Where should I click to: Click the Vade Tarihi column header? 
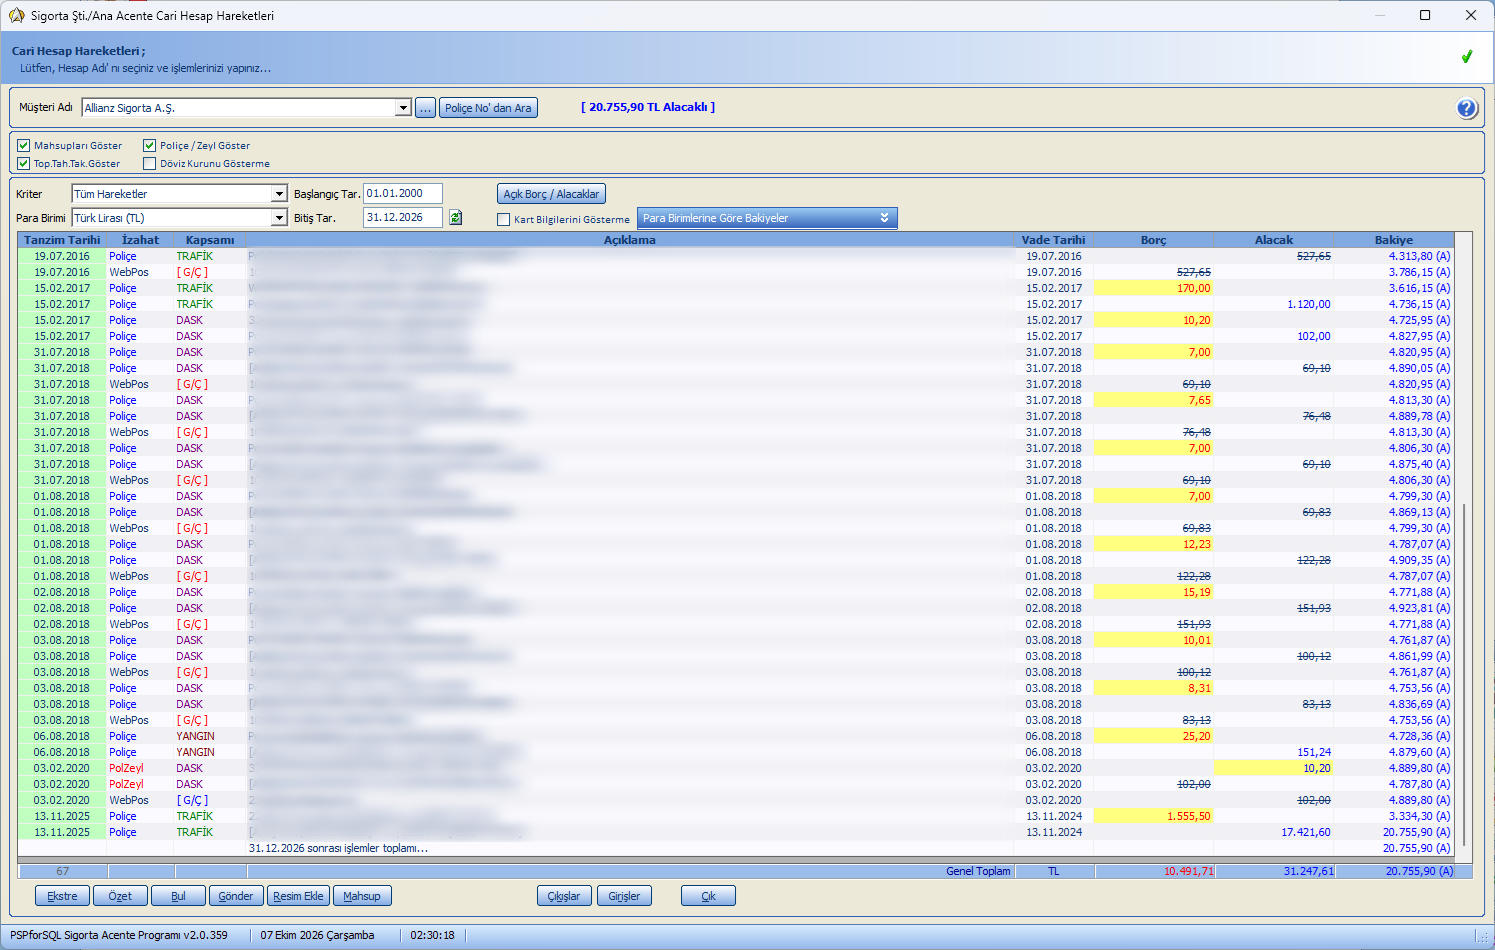[x=1053, y=240]
